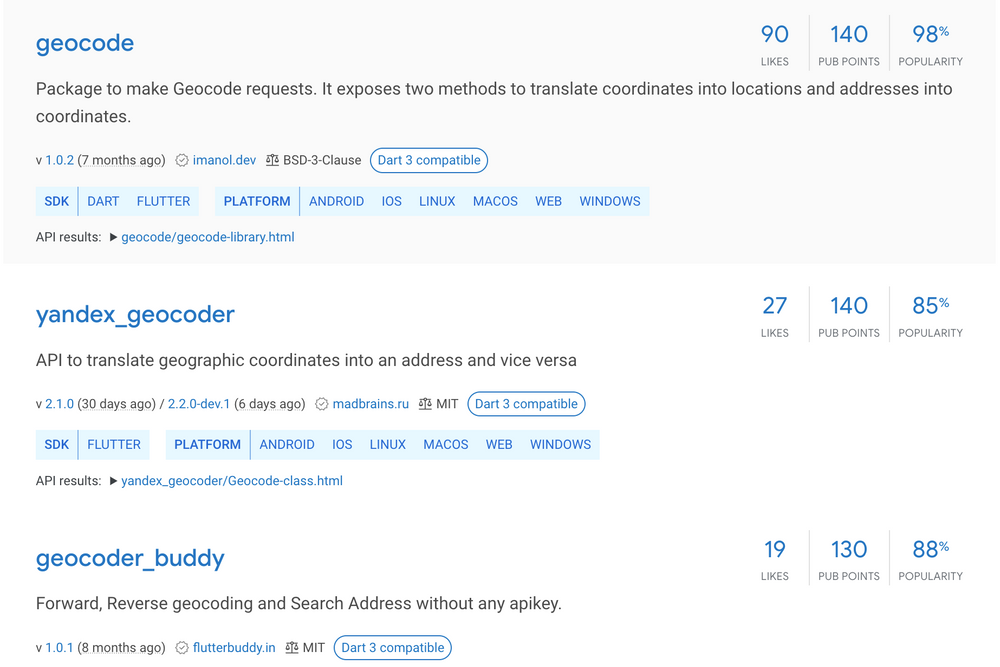This screenshot has width=1000, height=667.
Task: Click the 90 likes score for geocode
Action: tap(775, 35)
